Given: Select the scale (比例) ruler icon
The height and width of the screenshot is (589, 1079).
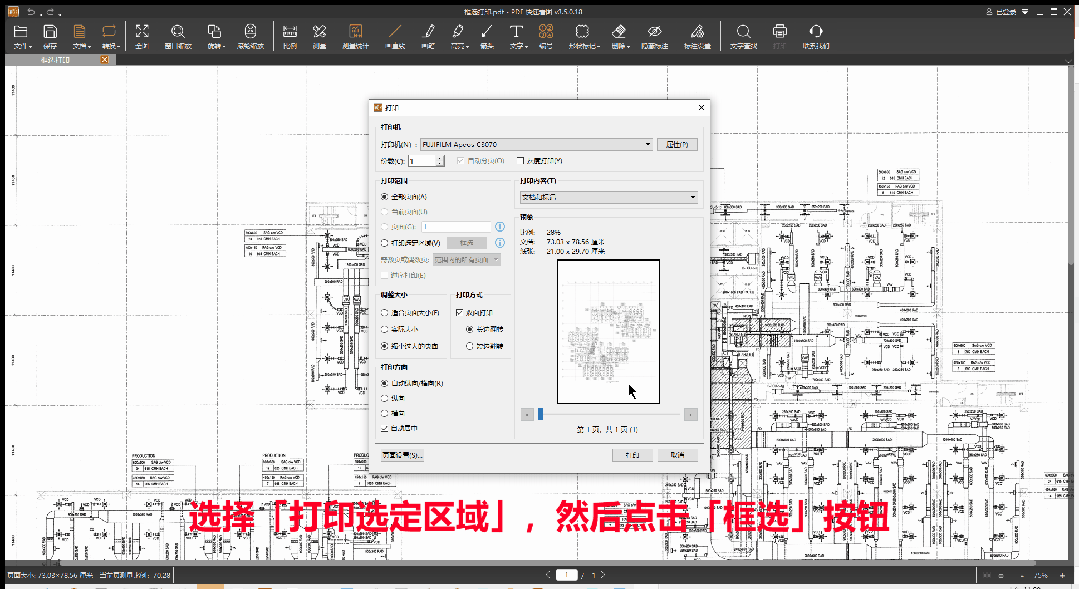Looking at the screenshot, I should [290, 32].
